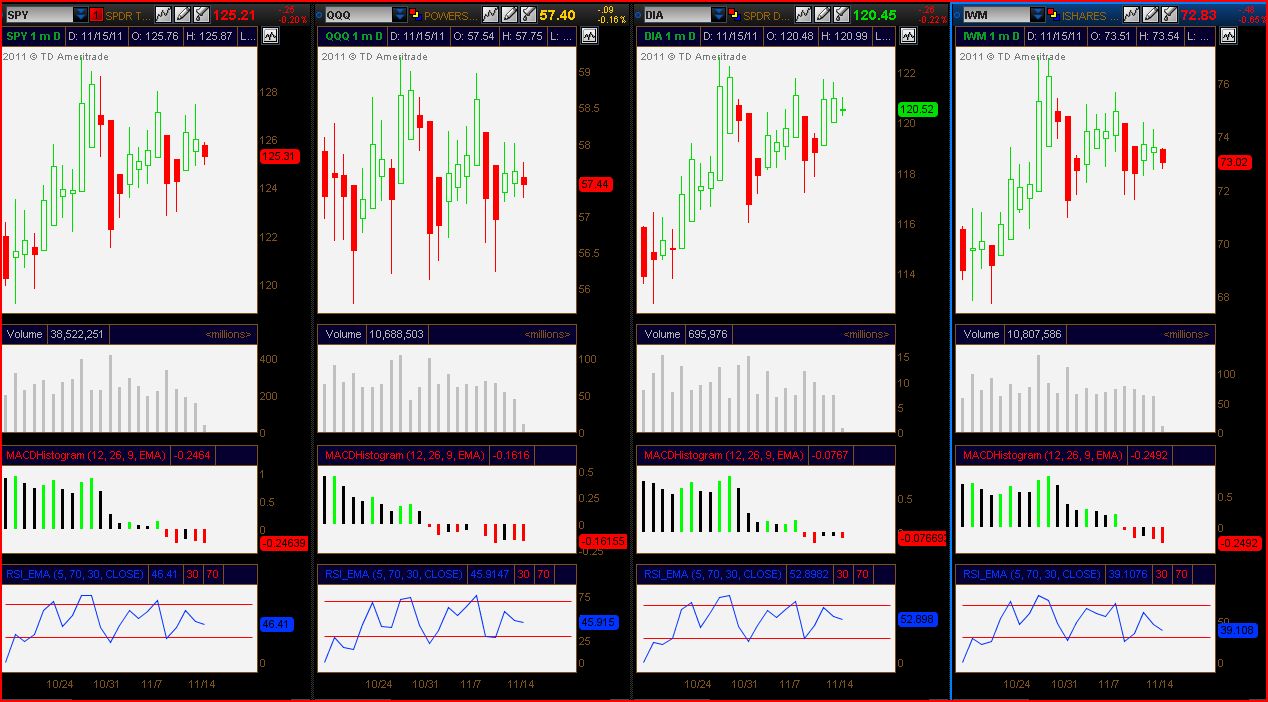This screenshot has width=1268, height=702.
Task: Open the SPY chart settings tool icon
Action: (x=202, y=15)
